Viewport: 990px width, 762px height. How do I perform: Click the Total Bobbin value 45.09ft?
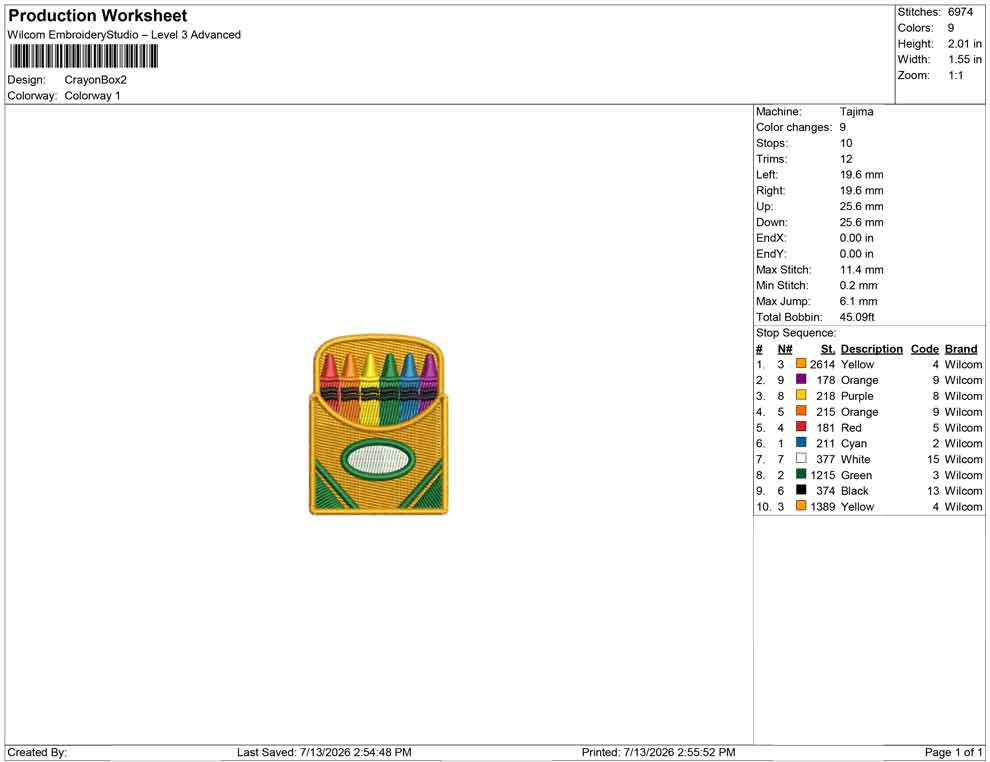[857, 317]
